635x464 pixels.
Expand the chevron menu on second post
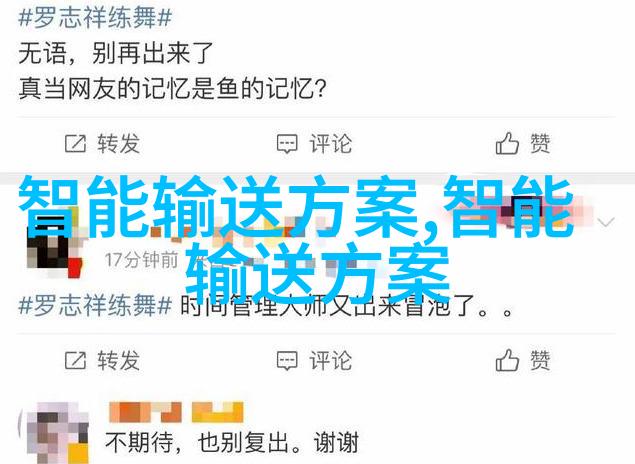(606, 222)
